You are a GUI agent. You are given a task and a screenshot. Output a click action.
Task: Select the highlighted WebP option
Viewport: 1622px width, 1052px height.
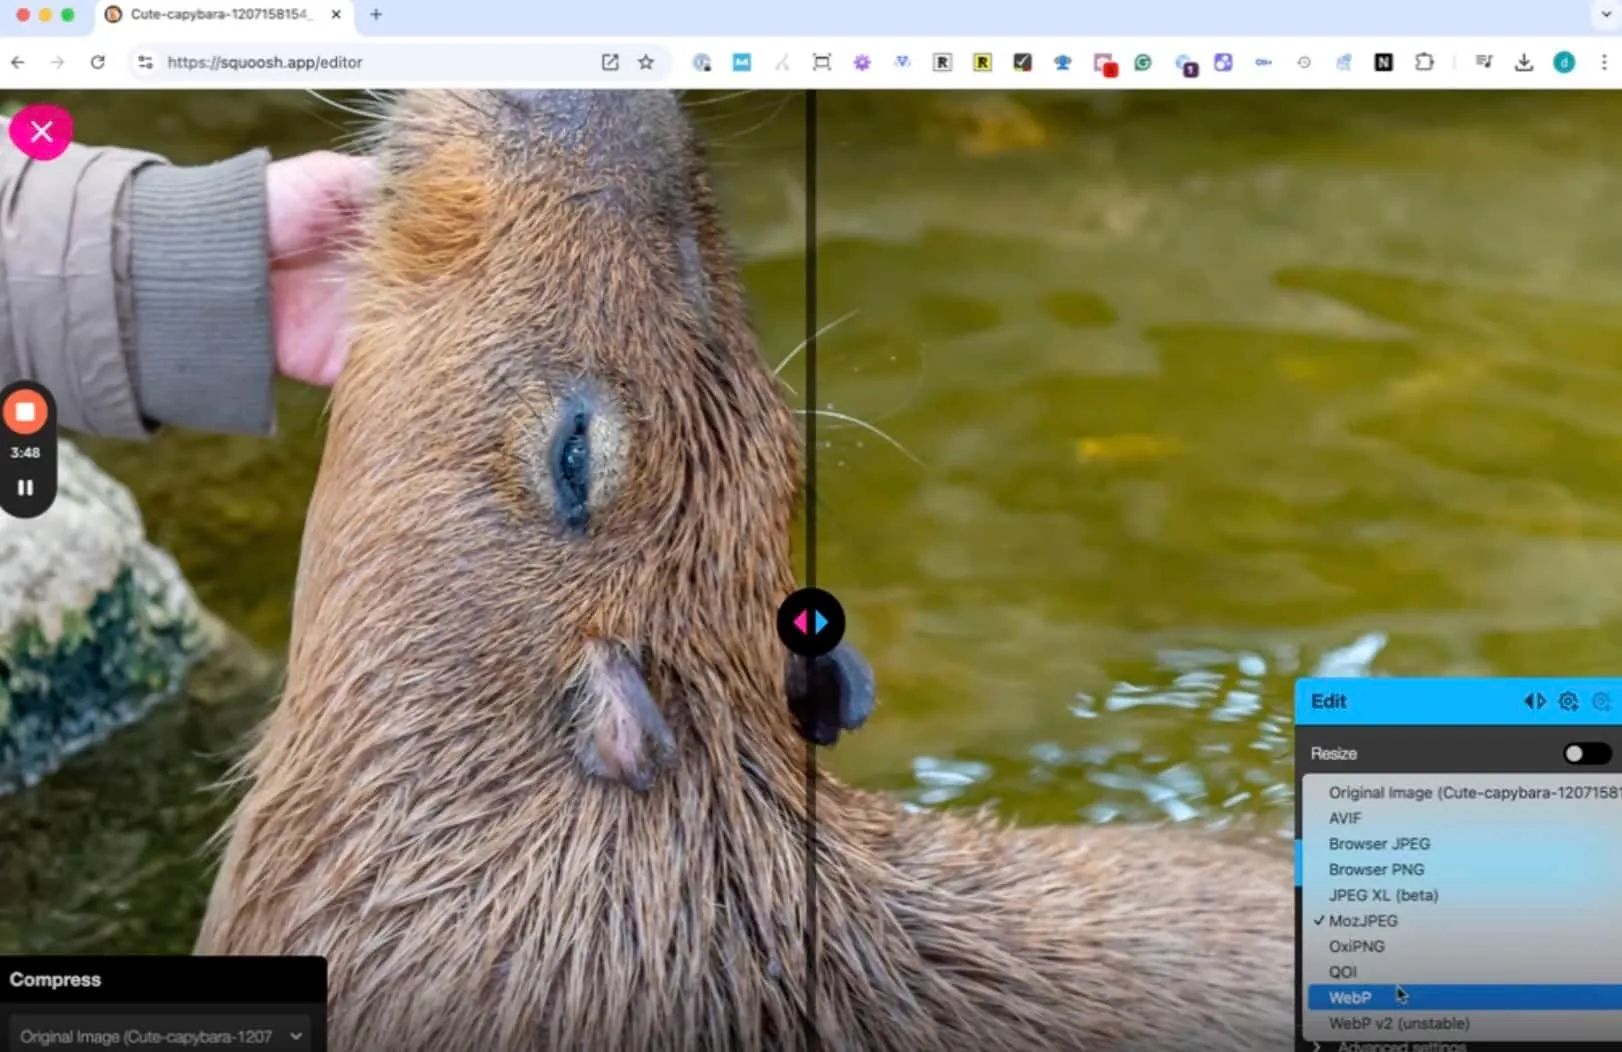[x=1465, y=997]
